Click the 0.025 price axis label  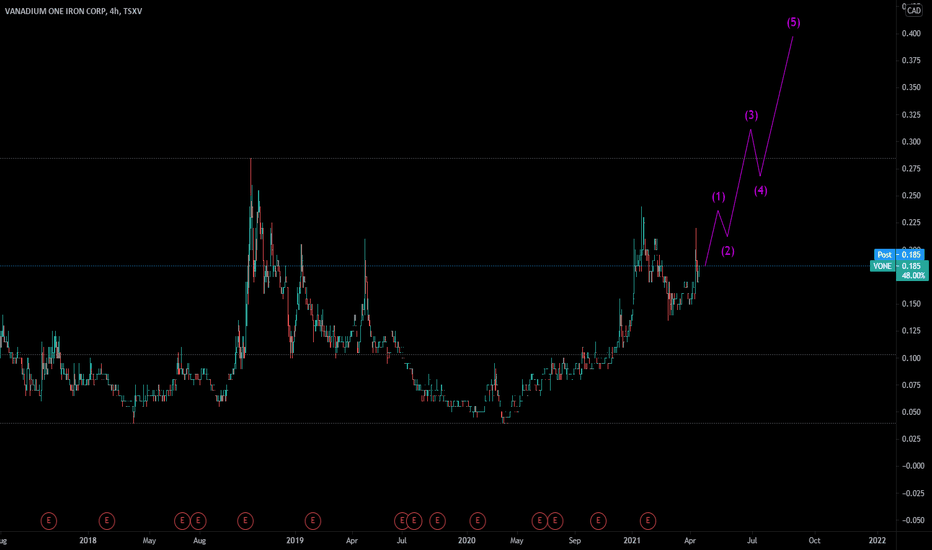(911, 439)
